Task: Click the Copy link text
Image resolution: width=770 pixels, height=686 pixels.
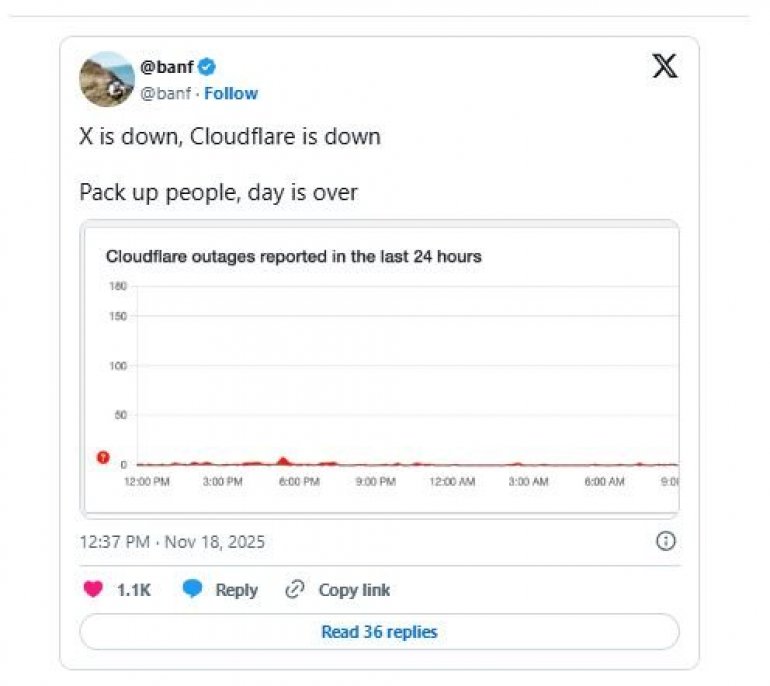Action: [354, 590]
